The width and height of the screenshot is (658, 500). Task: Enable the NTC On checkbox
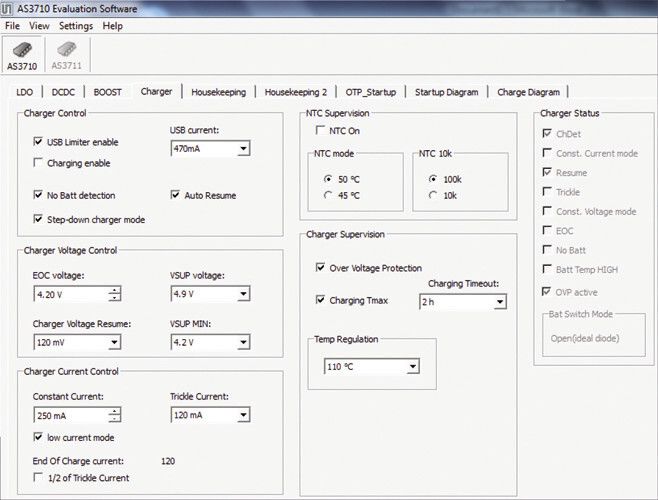[320, 130]
